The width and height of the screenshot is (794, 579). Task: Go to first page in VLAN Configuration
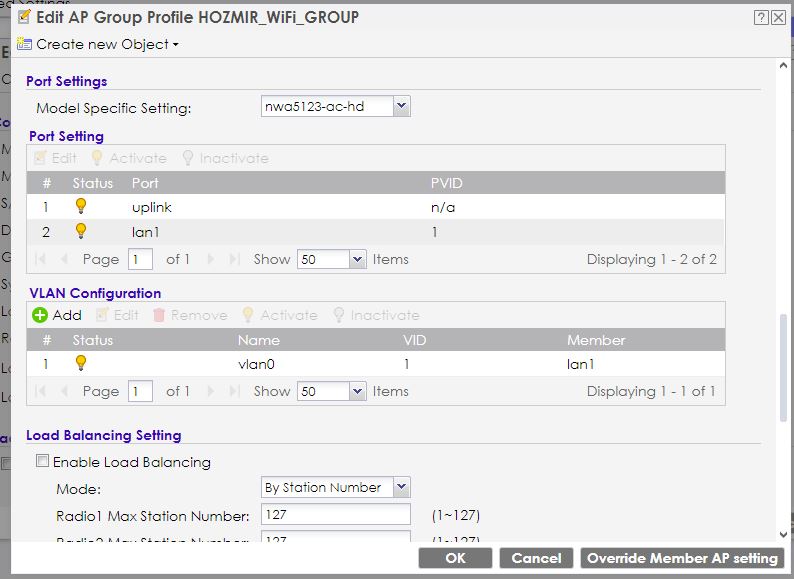[41, 392]
